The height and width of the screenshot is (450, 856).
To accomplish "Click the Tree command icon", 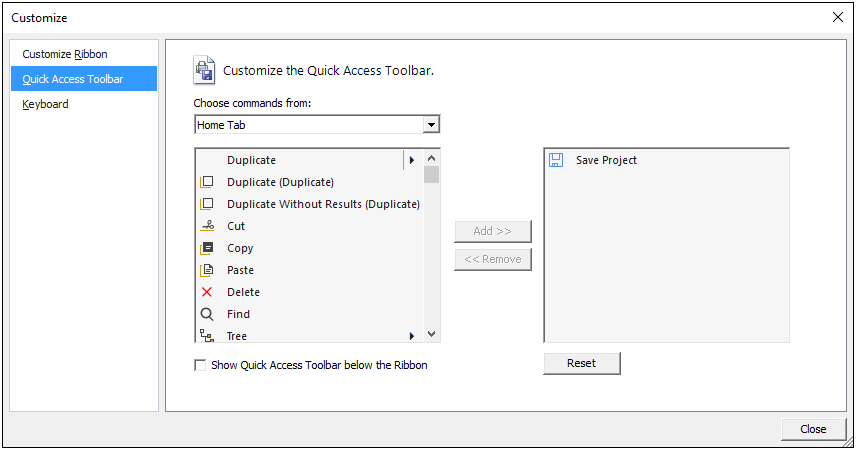I will 207,336.
